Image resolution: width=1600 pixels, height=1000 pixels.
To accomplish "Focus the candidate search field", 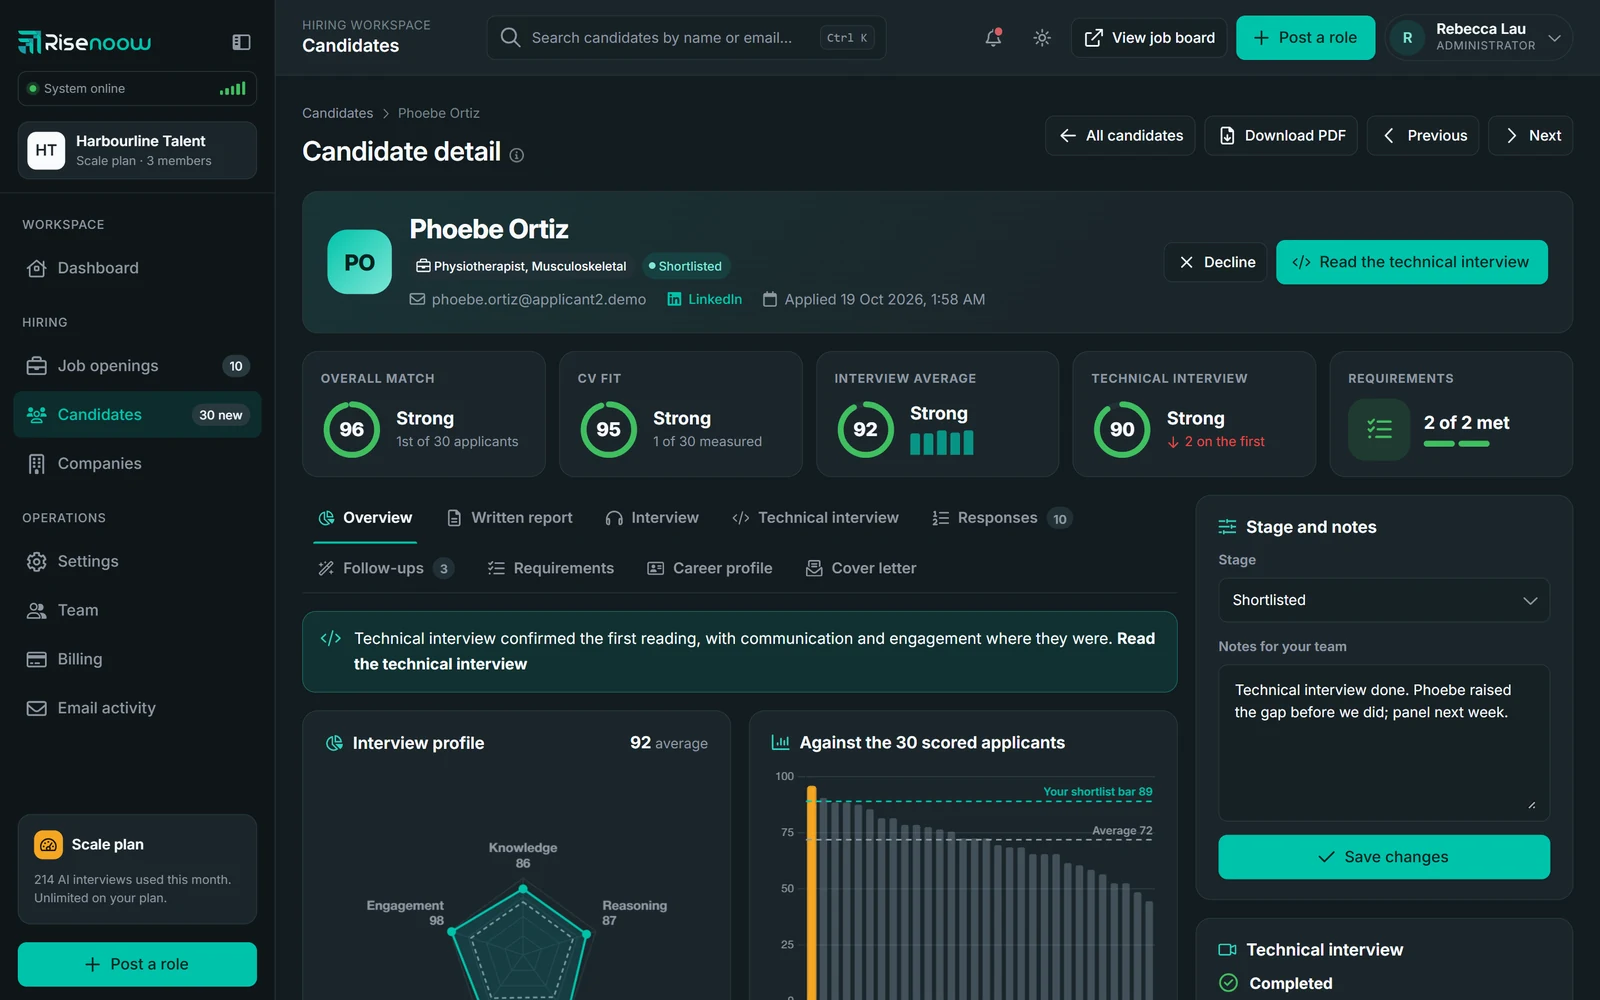I will tap(687, 38).
